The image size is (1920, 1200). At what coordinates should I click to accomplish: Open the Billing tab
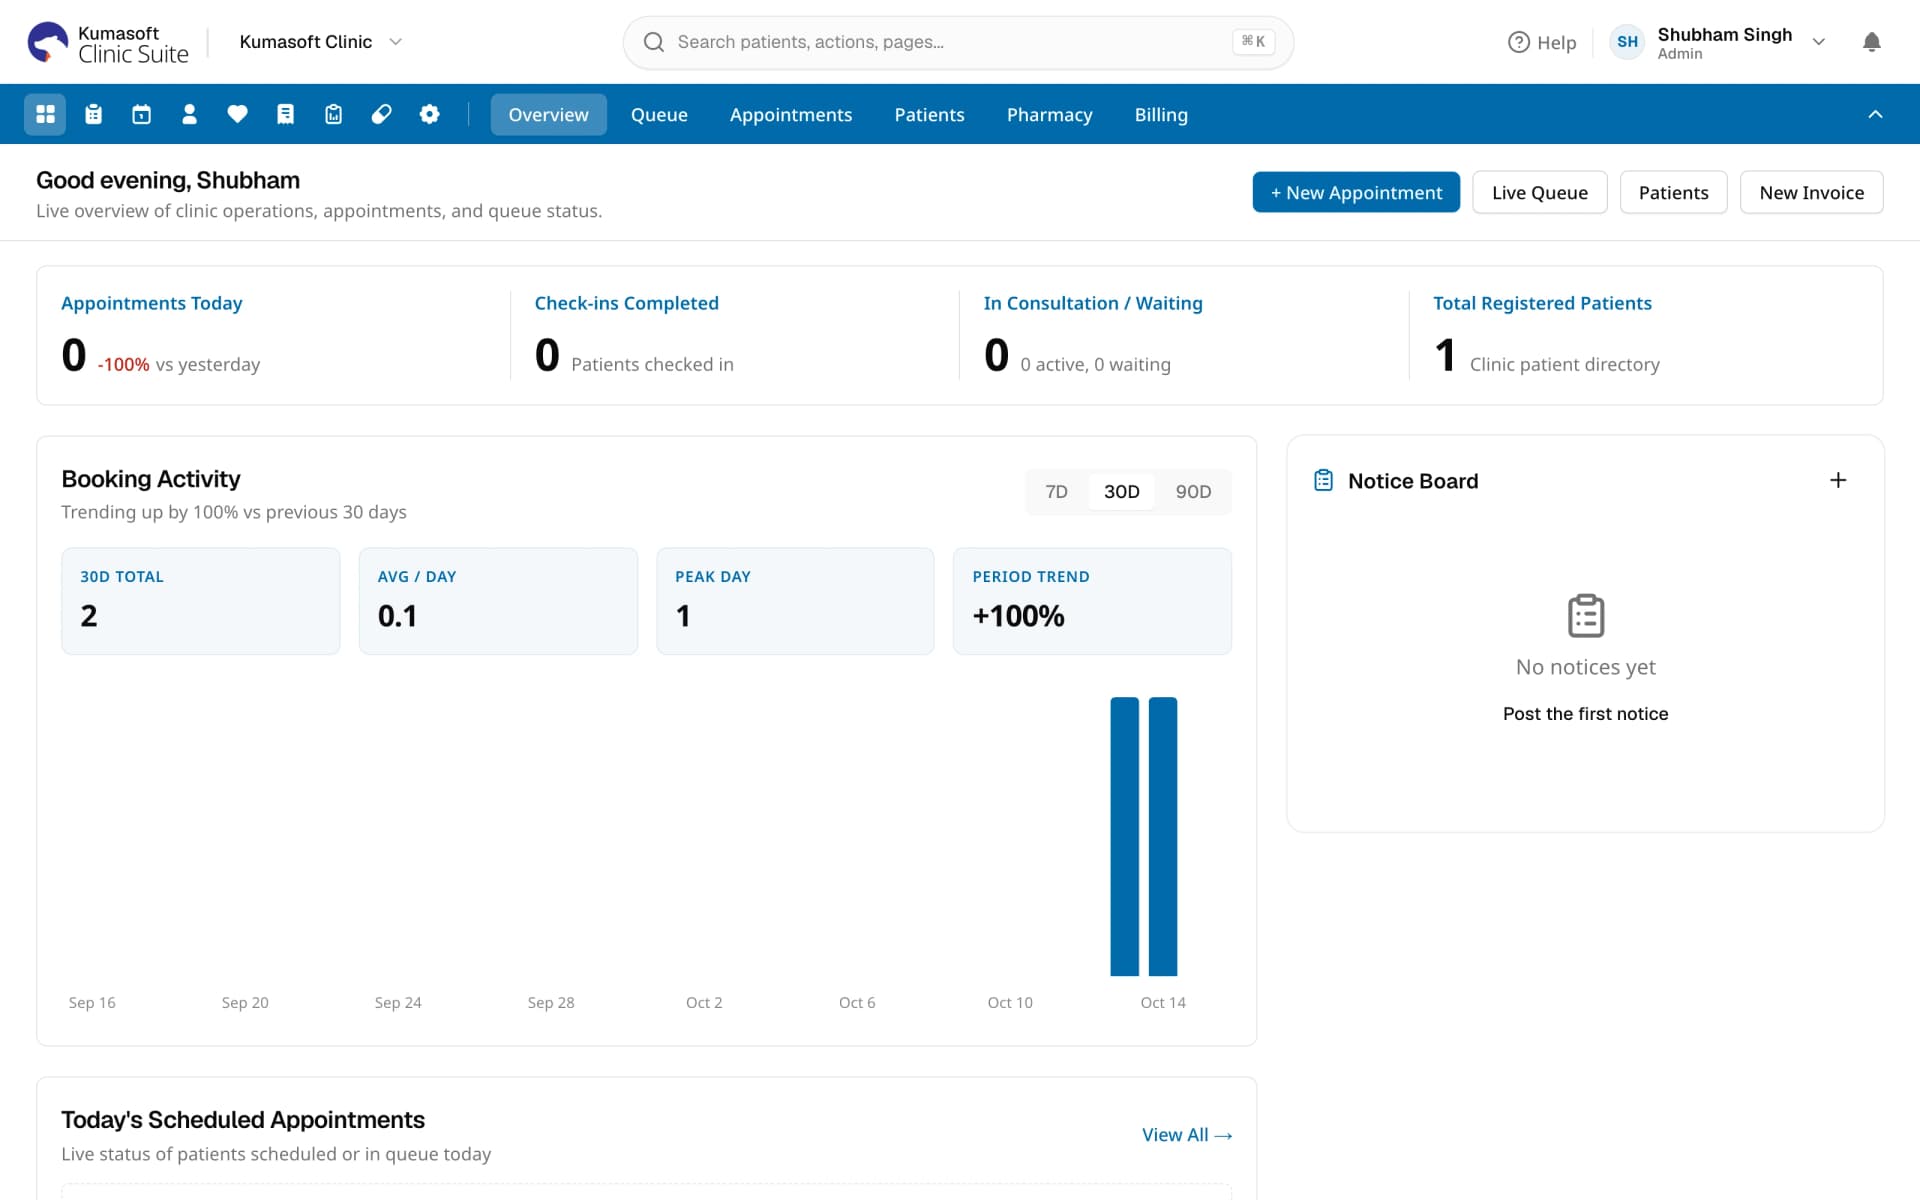click(1161, 114)
